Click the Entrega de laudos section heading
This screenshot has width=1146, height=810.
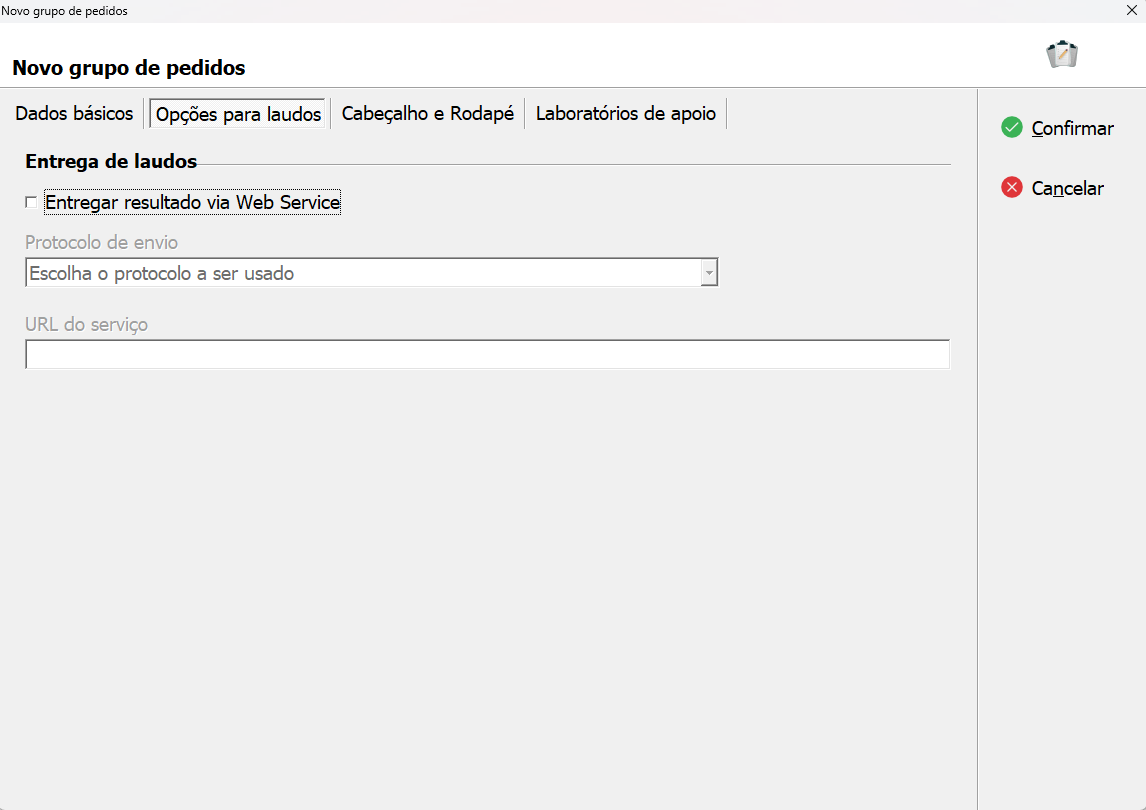pyautogui.click(x=111, y=161)
